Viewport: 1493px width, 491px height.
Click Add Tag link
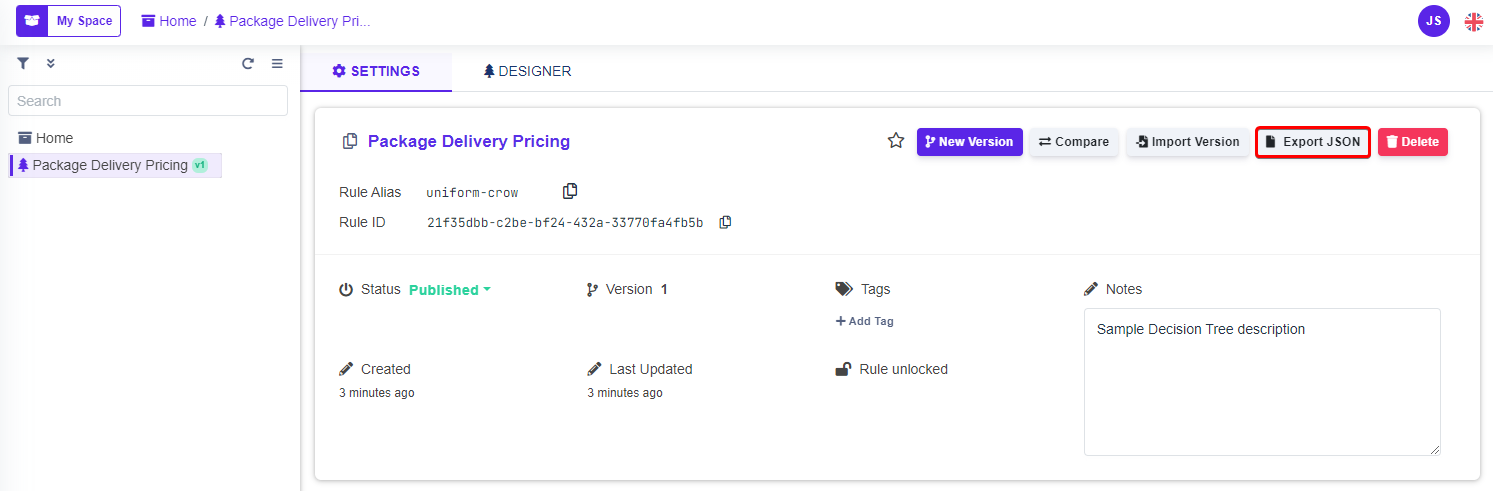[865, 321]
